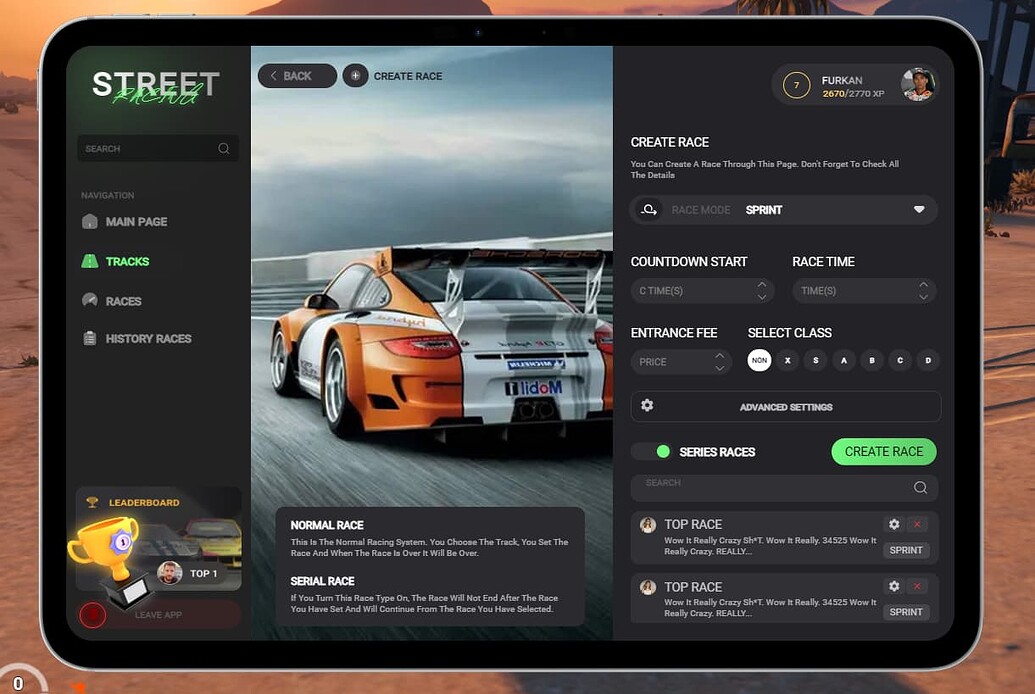The height and width of the screenshot is (694, 1035).
Task: Click the magnifier icon in the Series Races search
Action: tap(919, 488)
